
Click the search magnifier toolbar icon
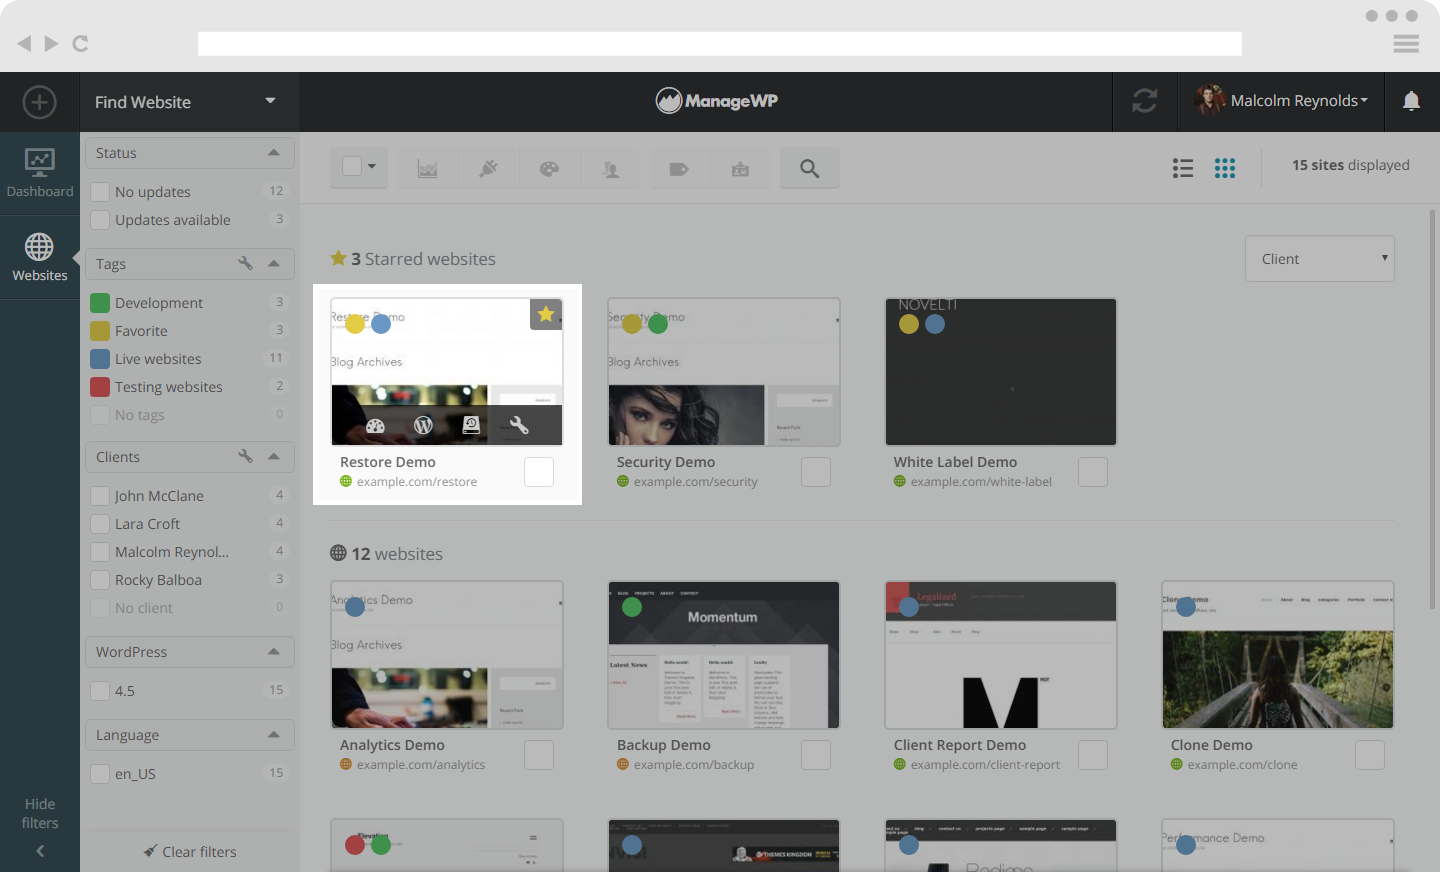(810, 169)
